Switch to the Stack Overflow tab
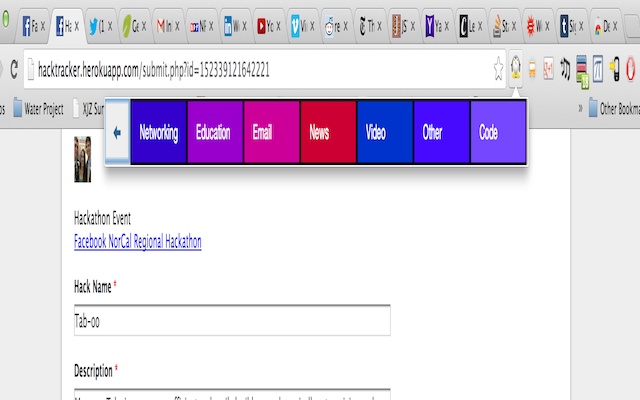The height and width of the screenshot is (400, 640). 504,27
